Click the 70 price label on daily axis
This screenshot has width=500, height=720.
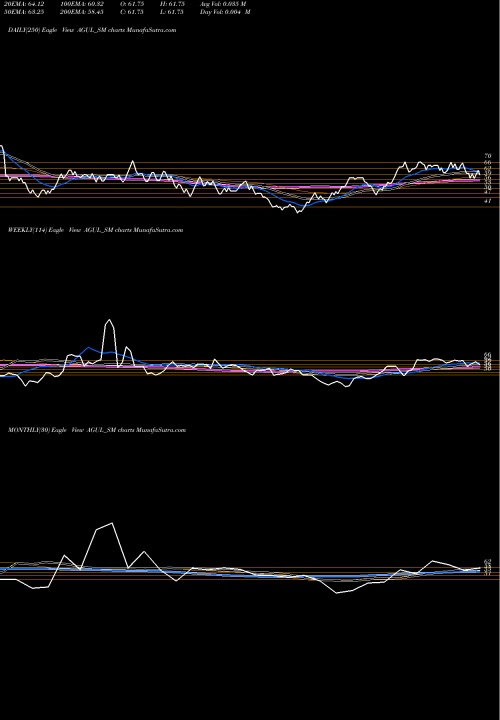point(488,156)
